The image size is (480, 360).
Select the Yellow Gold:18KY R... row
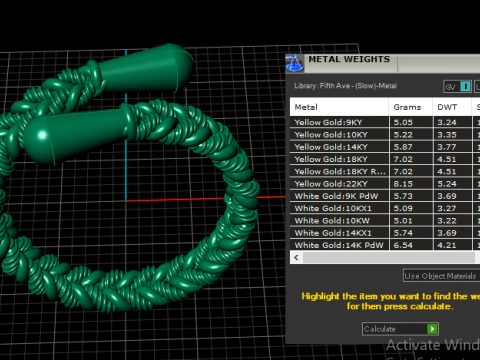point(385,172)
